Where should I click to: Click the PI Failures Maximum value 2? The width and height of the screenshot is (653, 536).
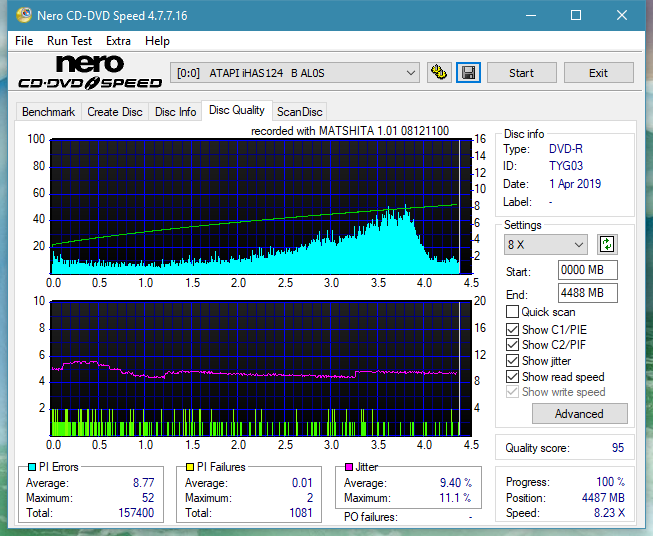(x=310, y=498)
